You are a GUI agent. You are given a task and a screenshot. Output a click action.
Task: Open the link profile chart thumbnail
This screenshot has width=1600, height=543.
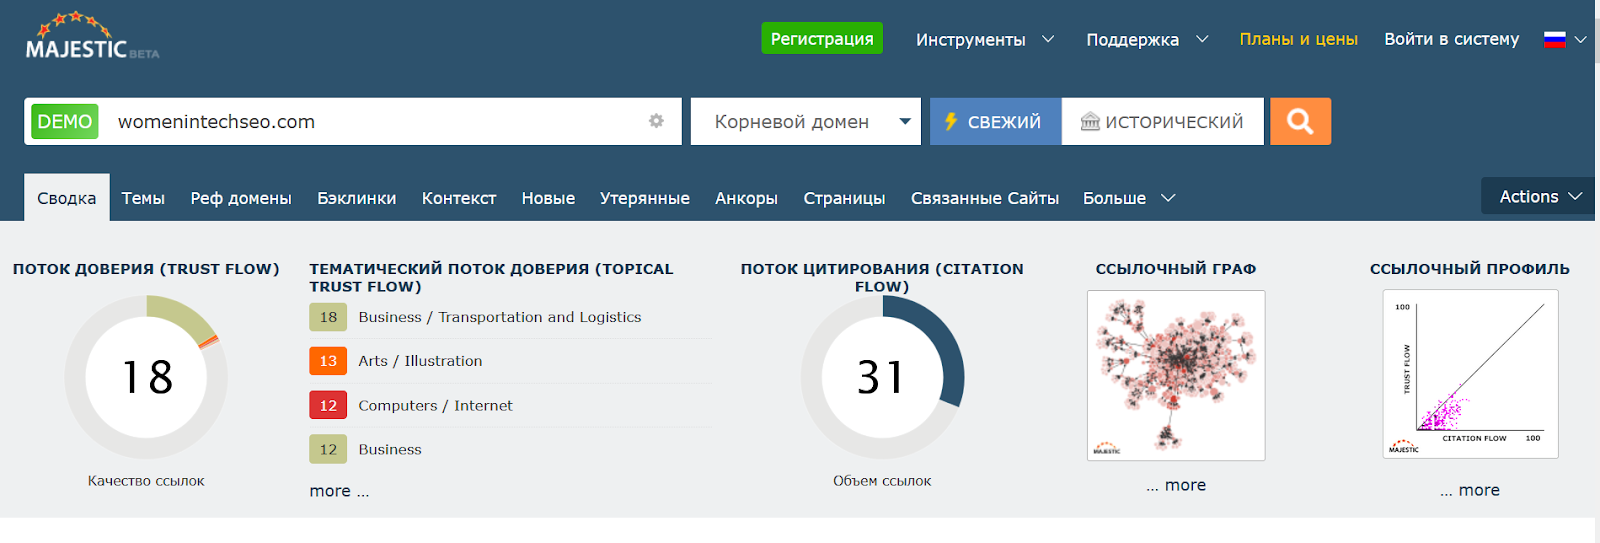coord(1470,374)
